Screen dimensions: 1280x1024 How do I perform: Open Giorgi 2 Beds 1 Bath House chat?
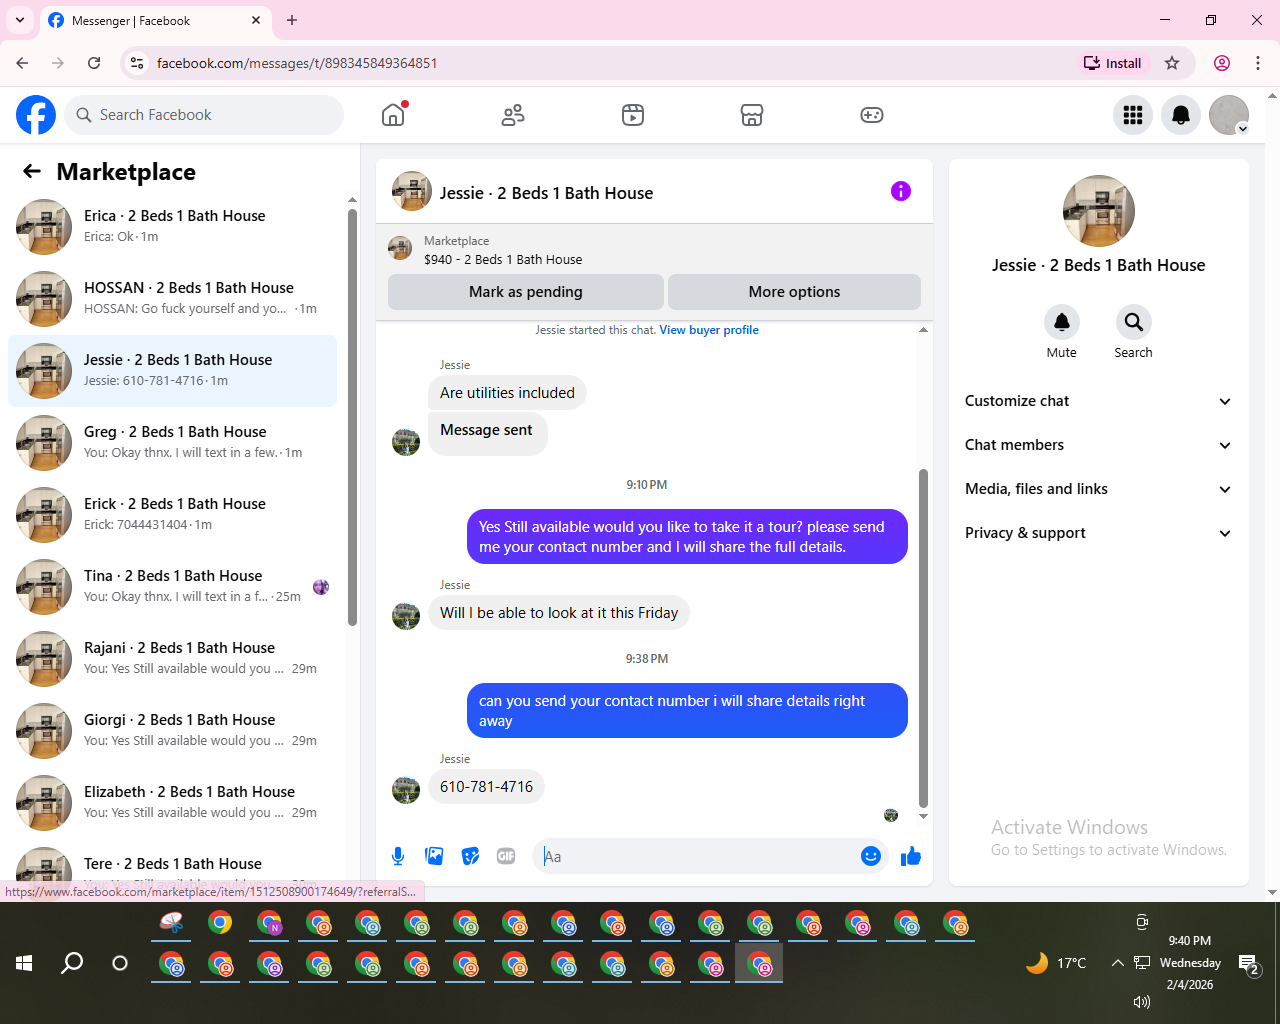point(172,731)
